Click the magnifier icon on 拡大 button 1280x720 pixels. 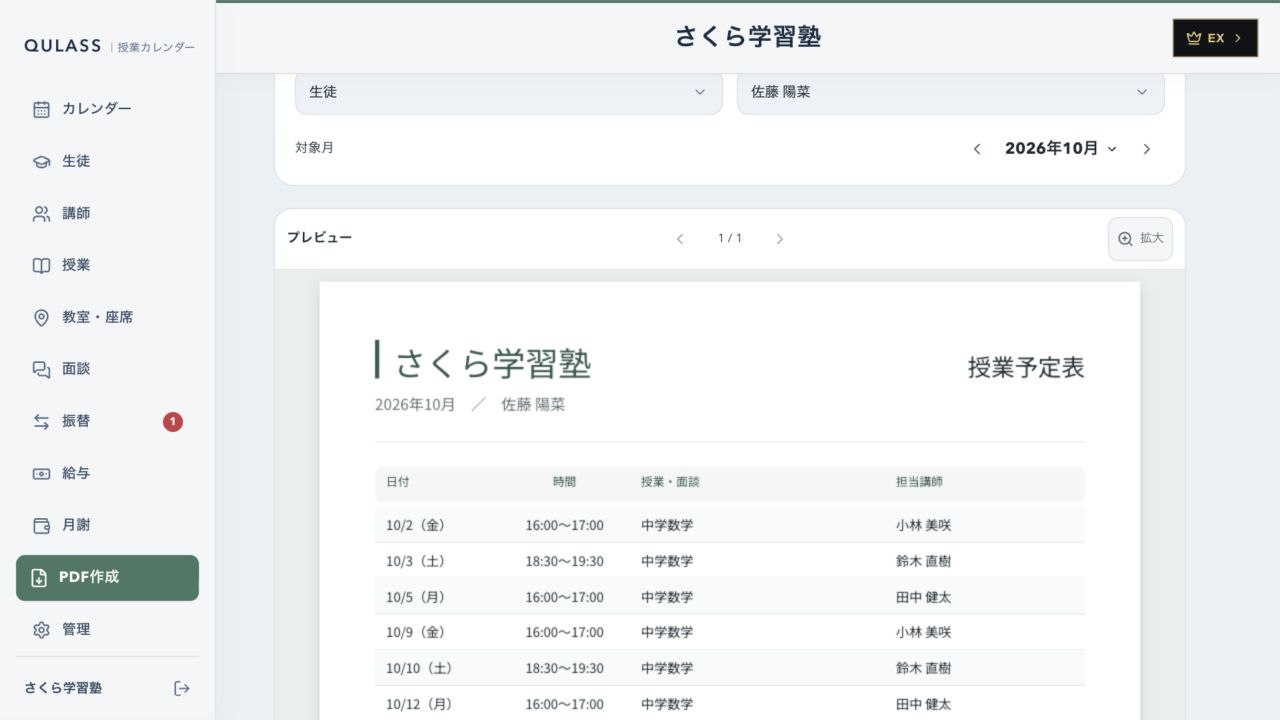1125,239
